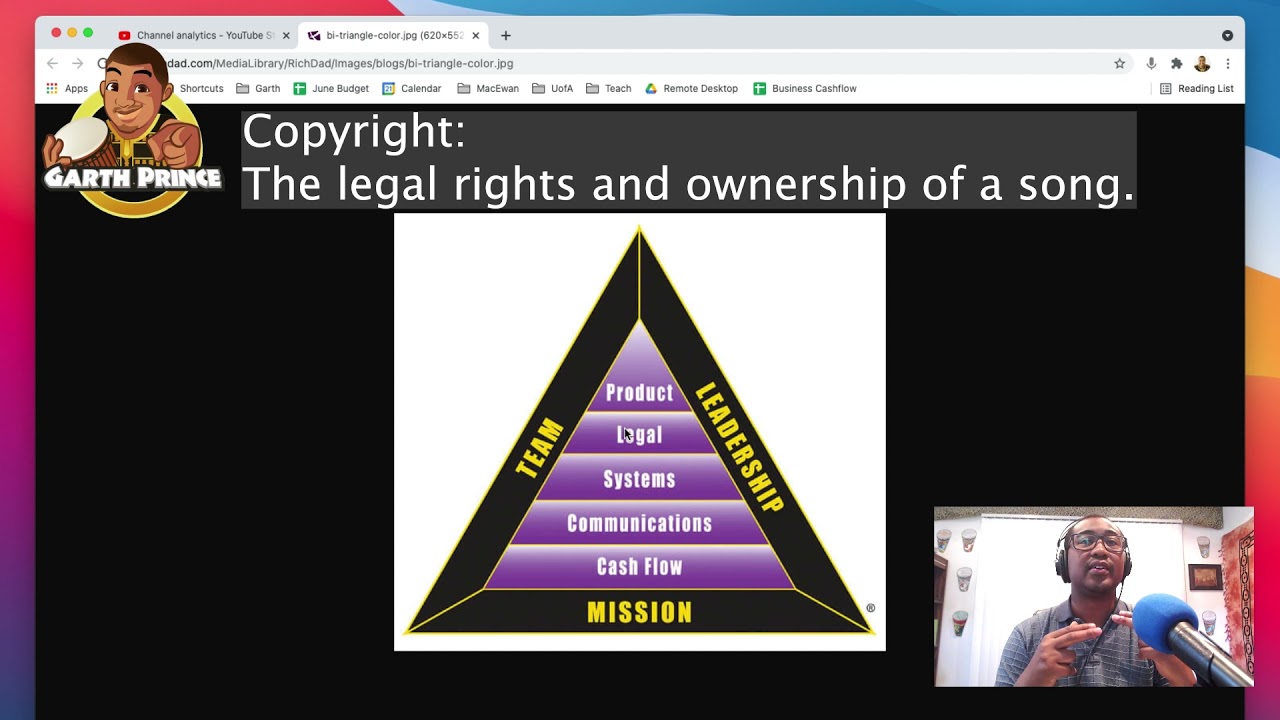Image resolution: width=1280 pixels, height=720 pixels.
Task: Open the Extensions puzzle icon
Action: click(1177, 63)
